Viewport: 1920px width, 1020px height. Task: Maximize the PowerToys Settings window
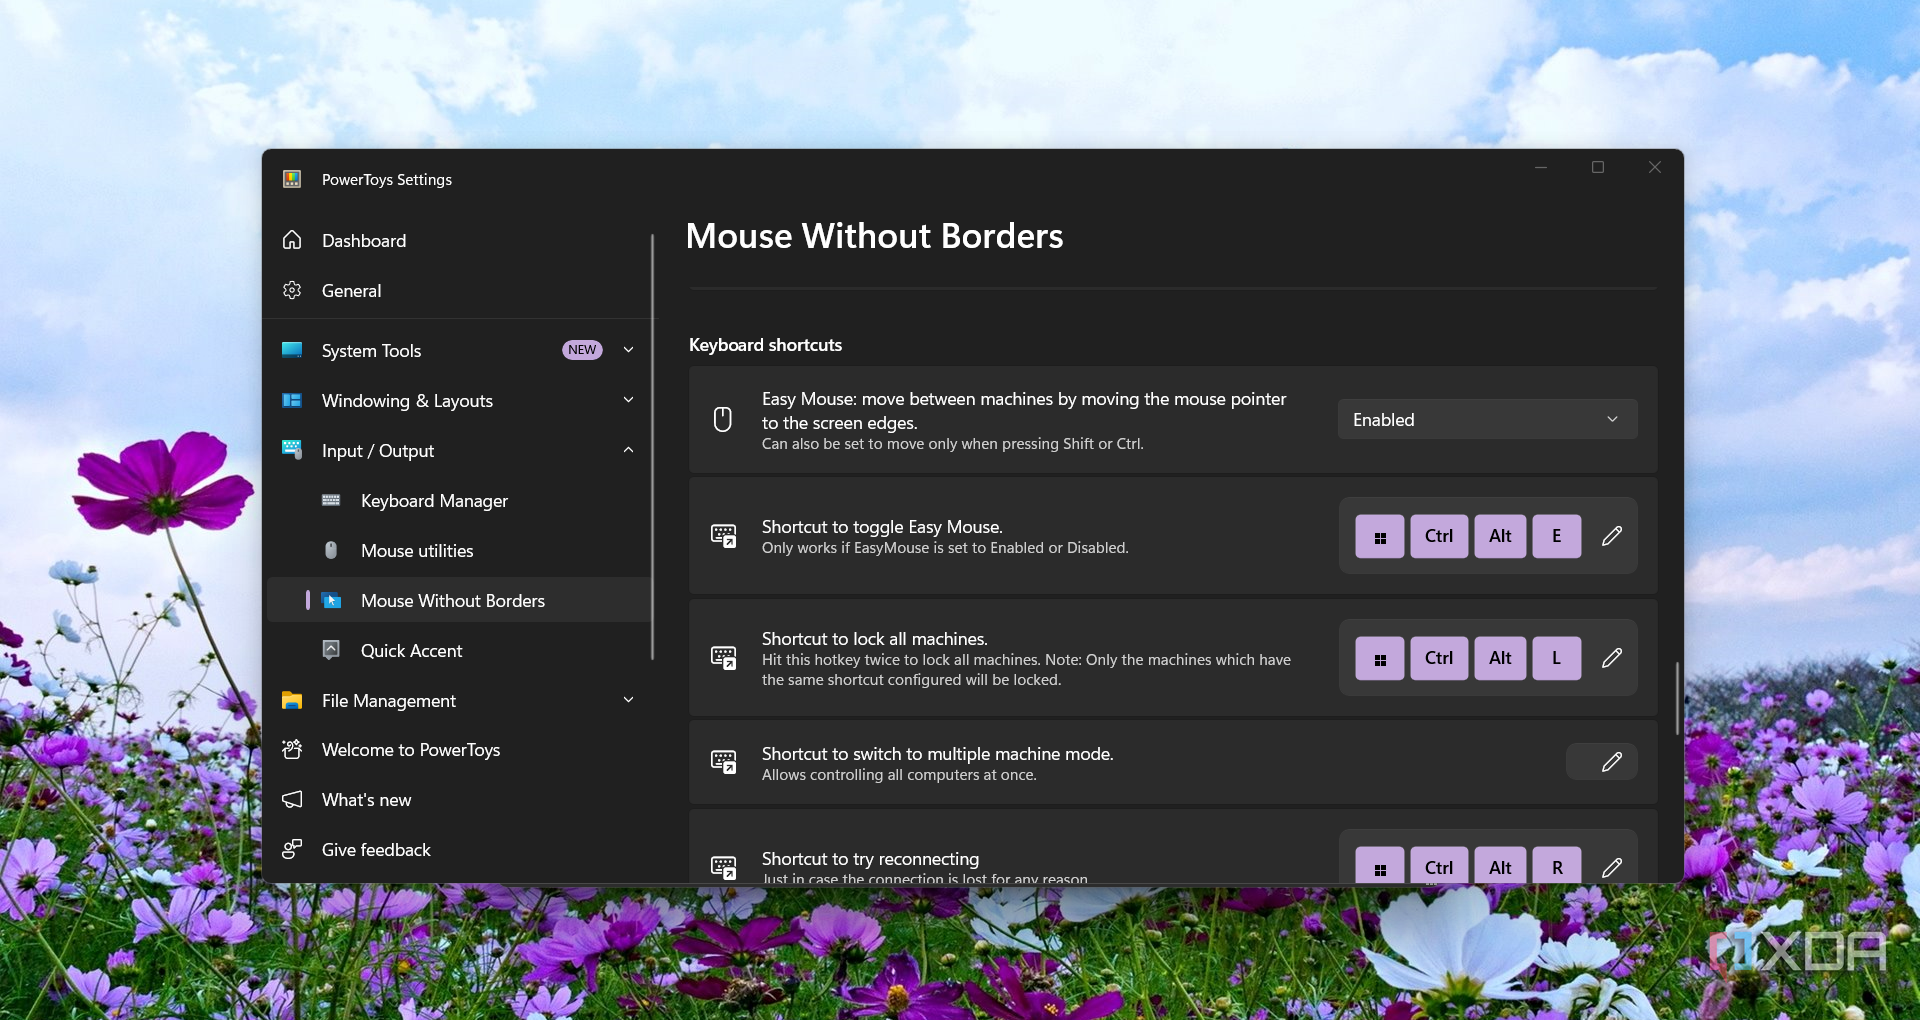[x=1598, y=167]
